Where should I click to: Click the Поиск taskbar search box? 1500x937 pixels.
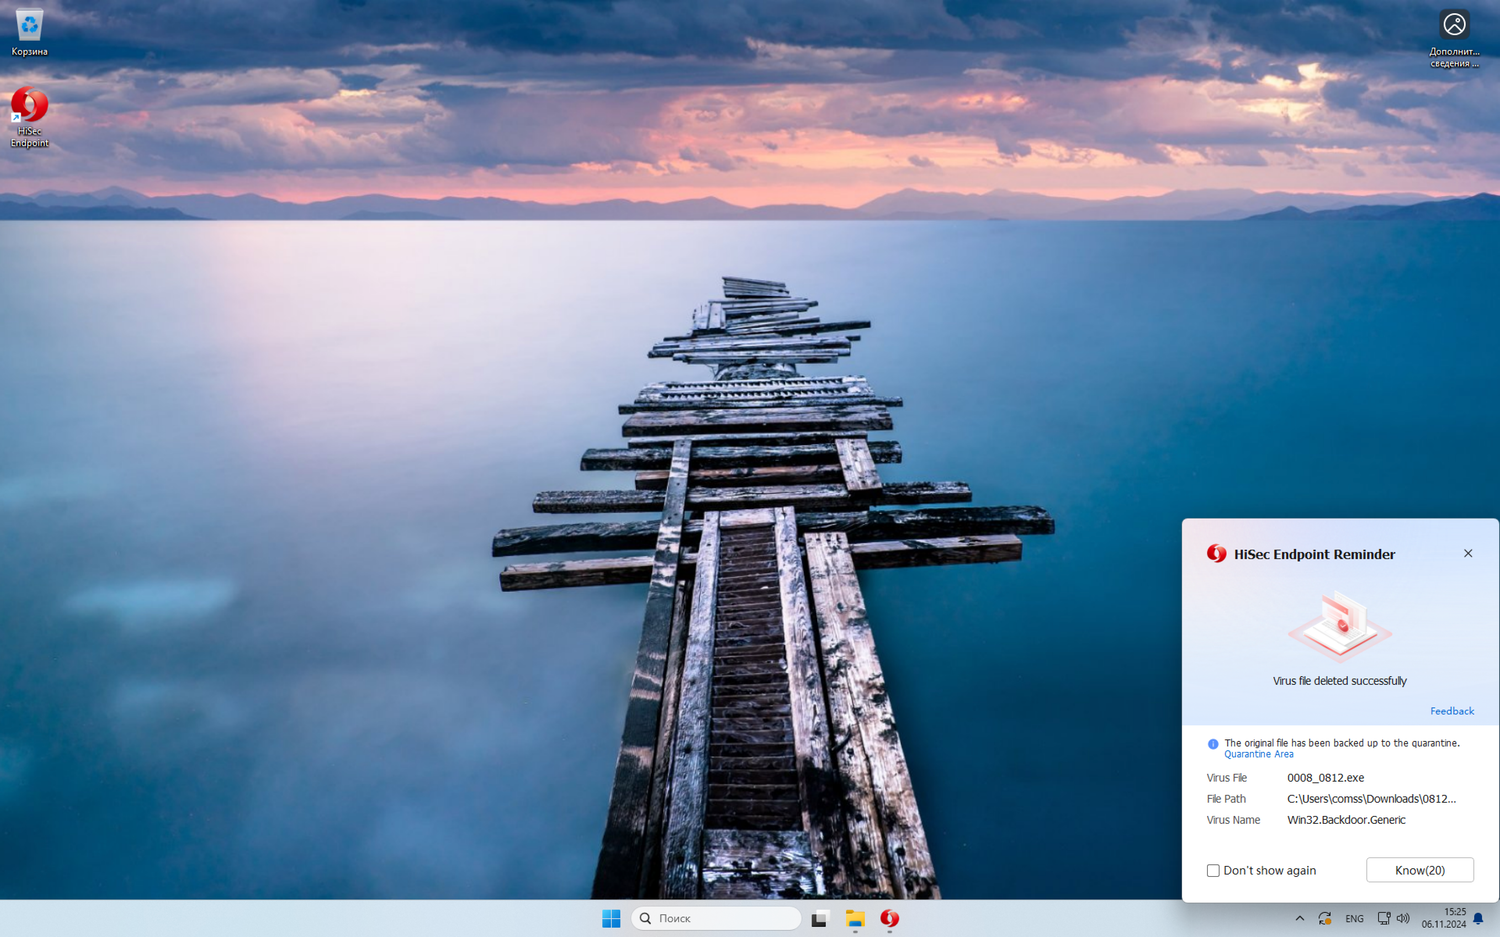716,918
